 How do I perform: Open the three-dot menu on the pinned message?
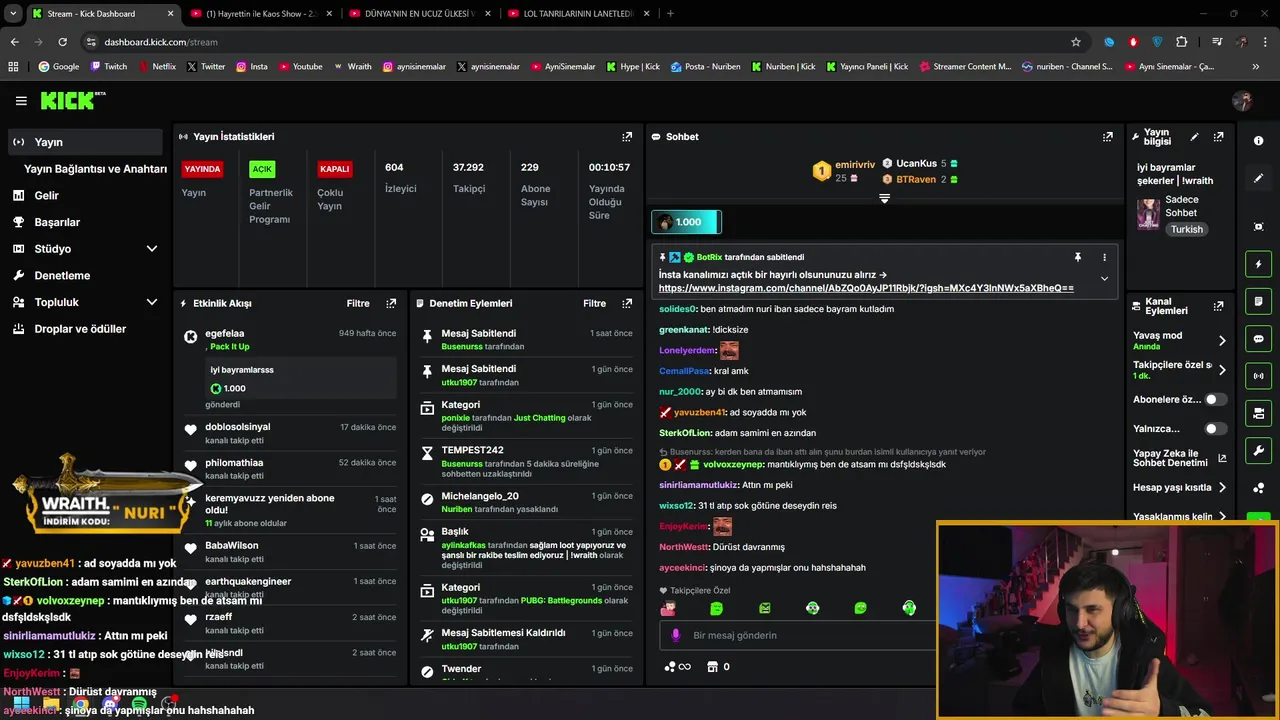coord(1104,257)
